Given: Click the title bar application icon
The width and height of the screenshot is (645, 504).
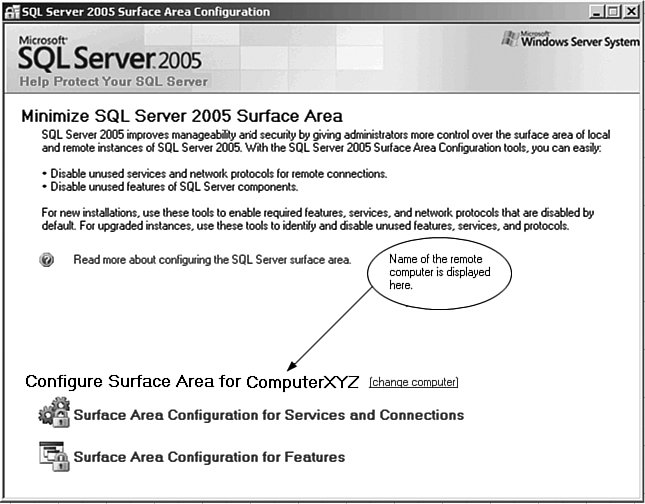Looking at the screenshot, I should tap(12, 12).
